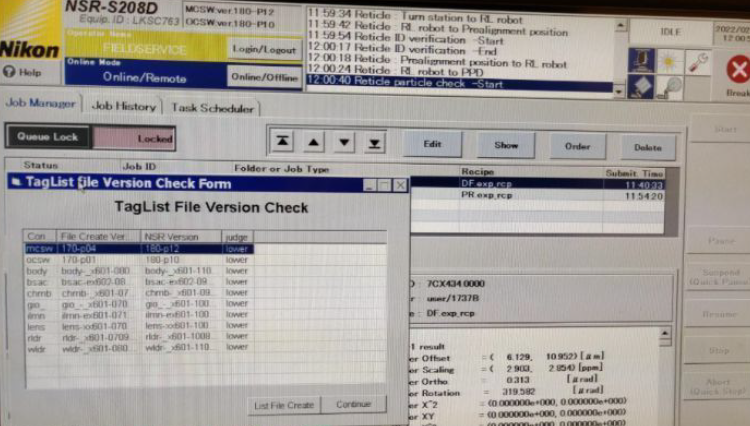This screenshot has width=750, height=426.
Task: Toggle the Queue Lock Locked indicator
Action: [x=134, y=139]
